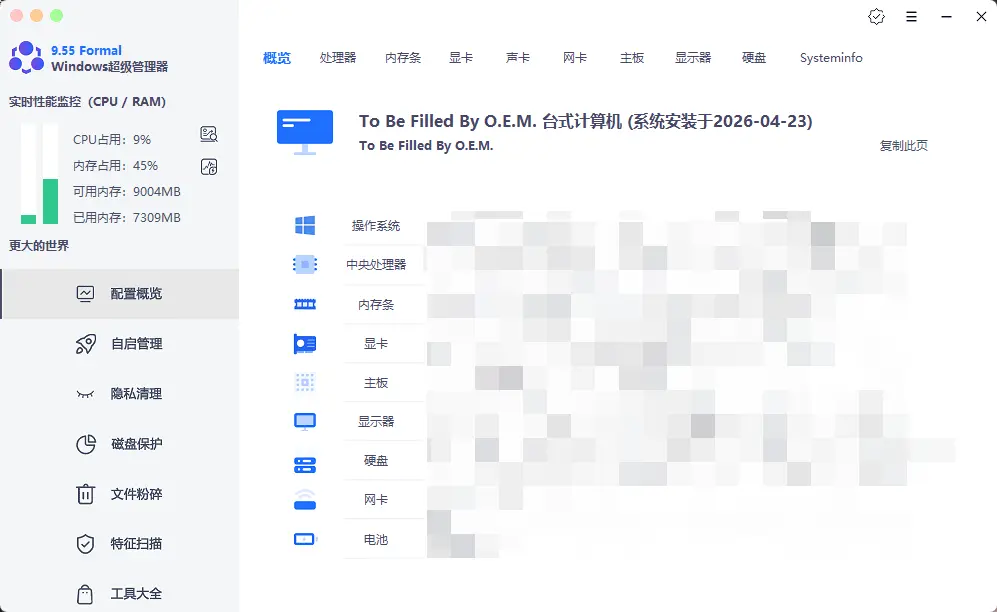Click the 显示器 row label in overview list
The height and width of the screenshot is (612, 997).
point(376,421)
